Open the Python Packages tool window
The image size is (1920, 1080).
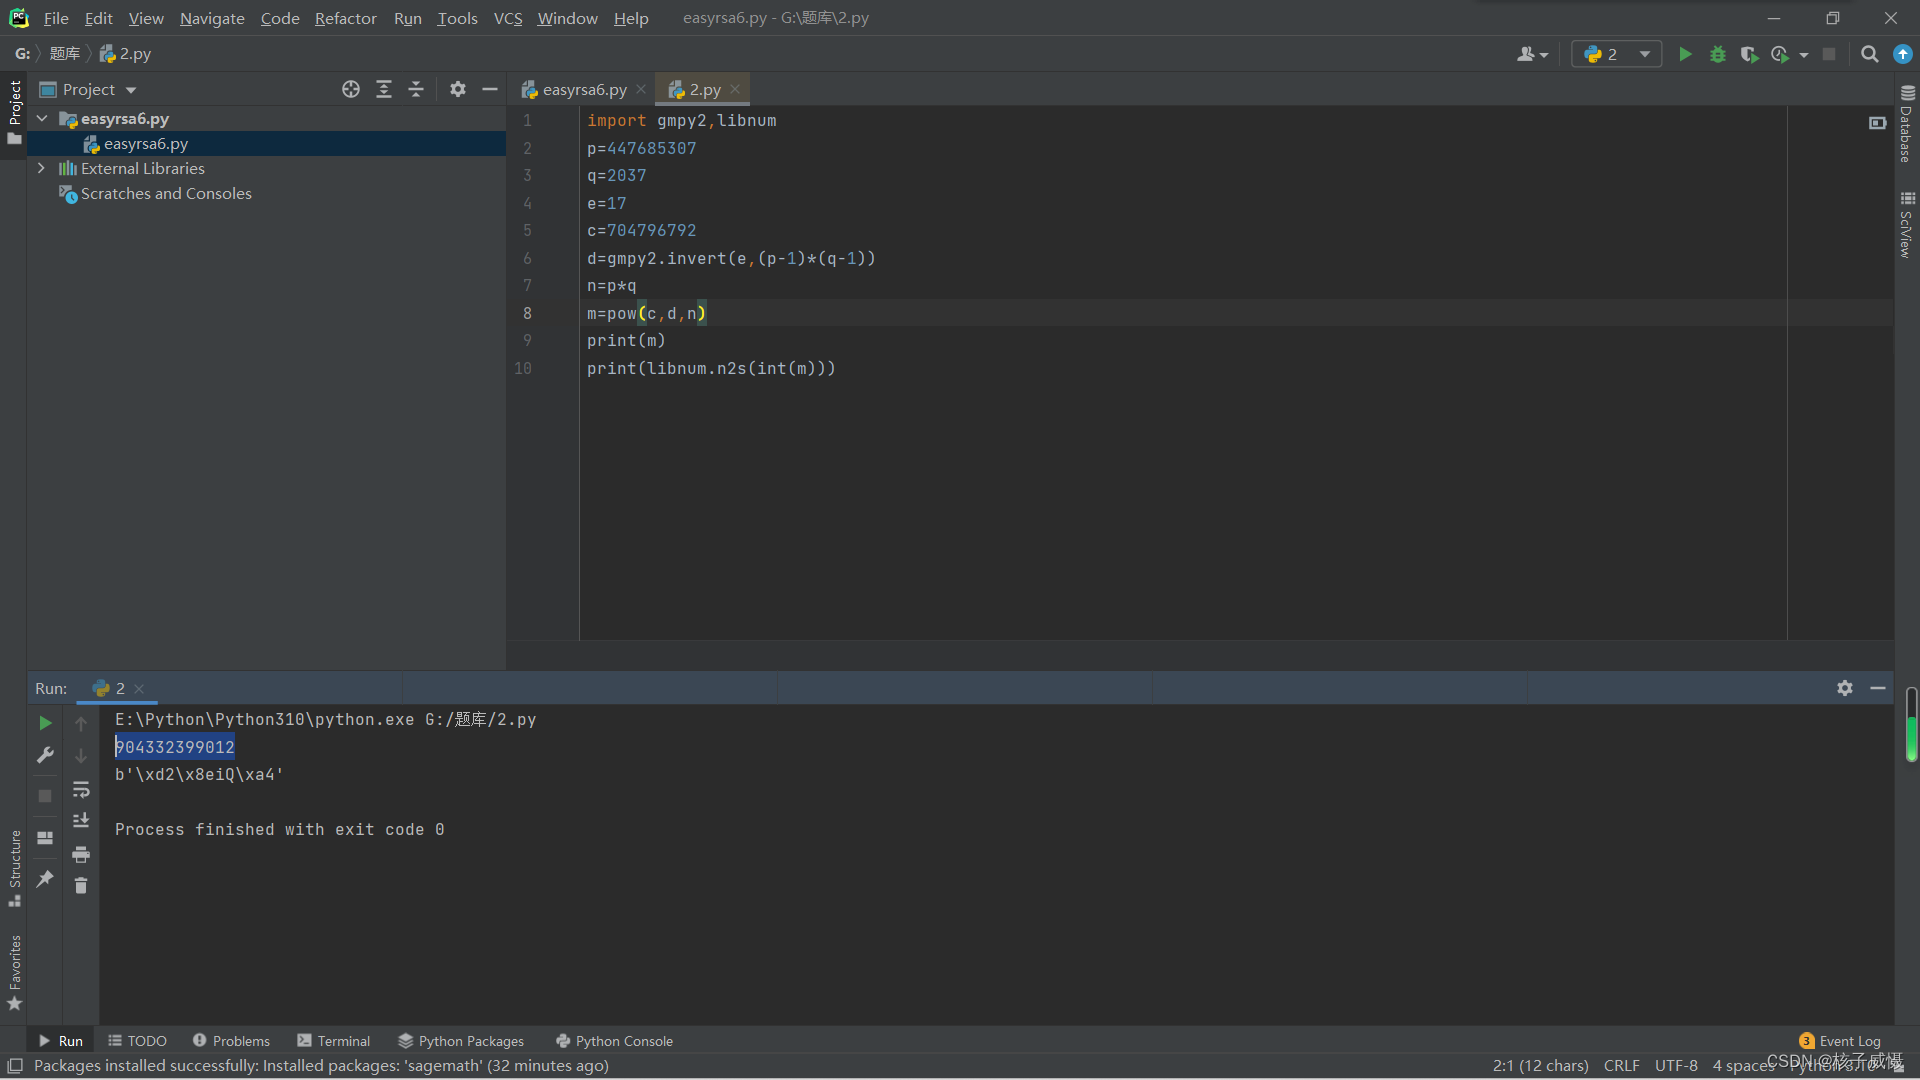(461, 1041)
